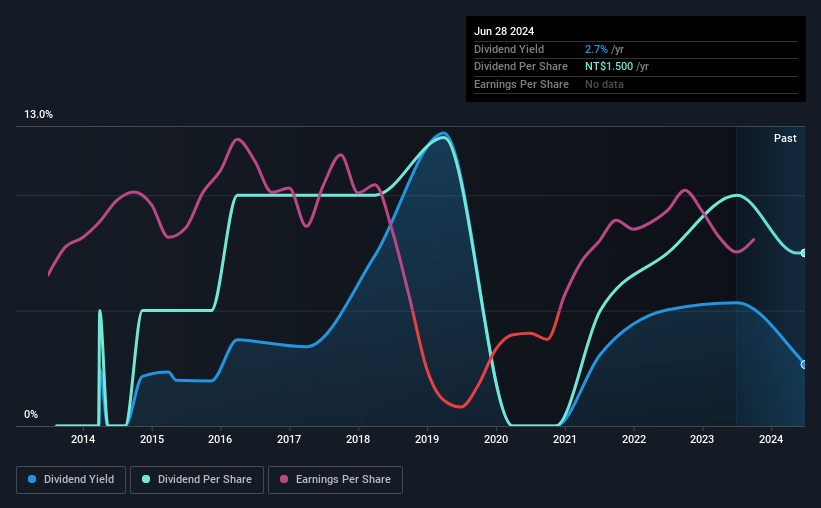Click the 2017 x-axis label
Screen dimensions: 821x508
[289, 439]
